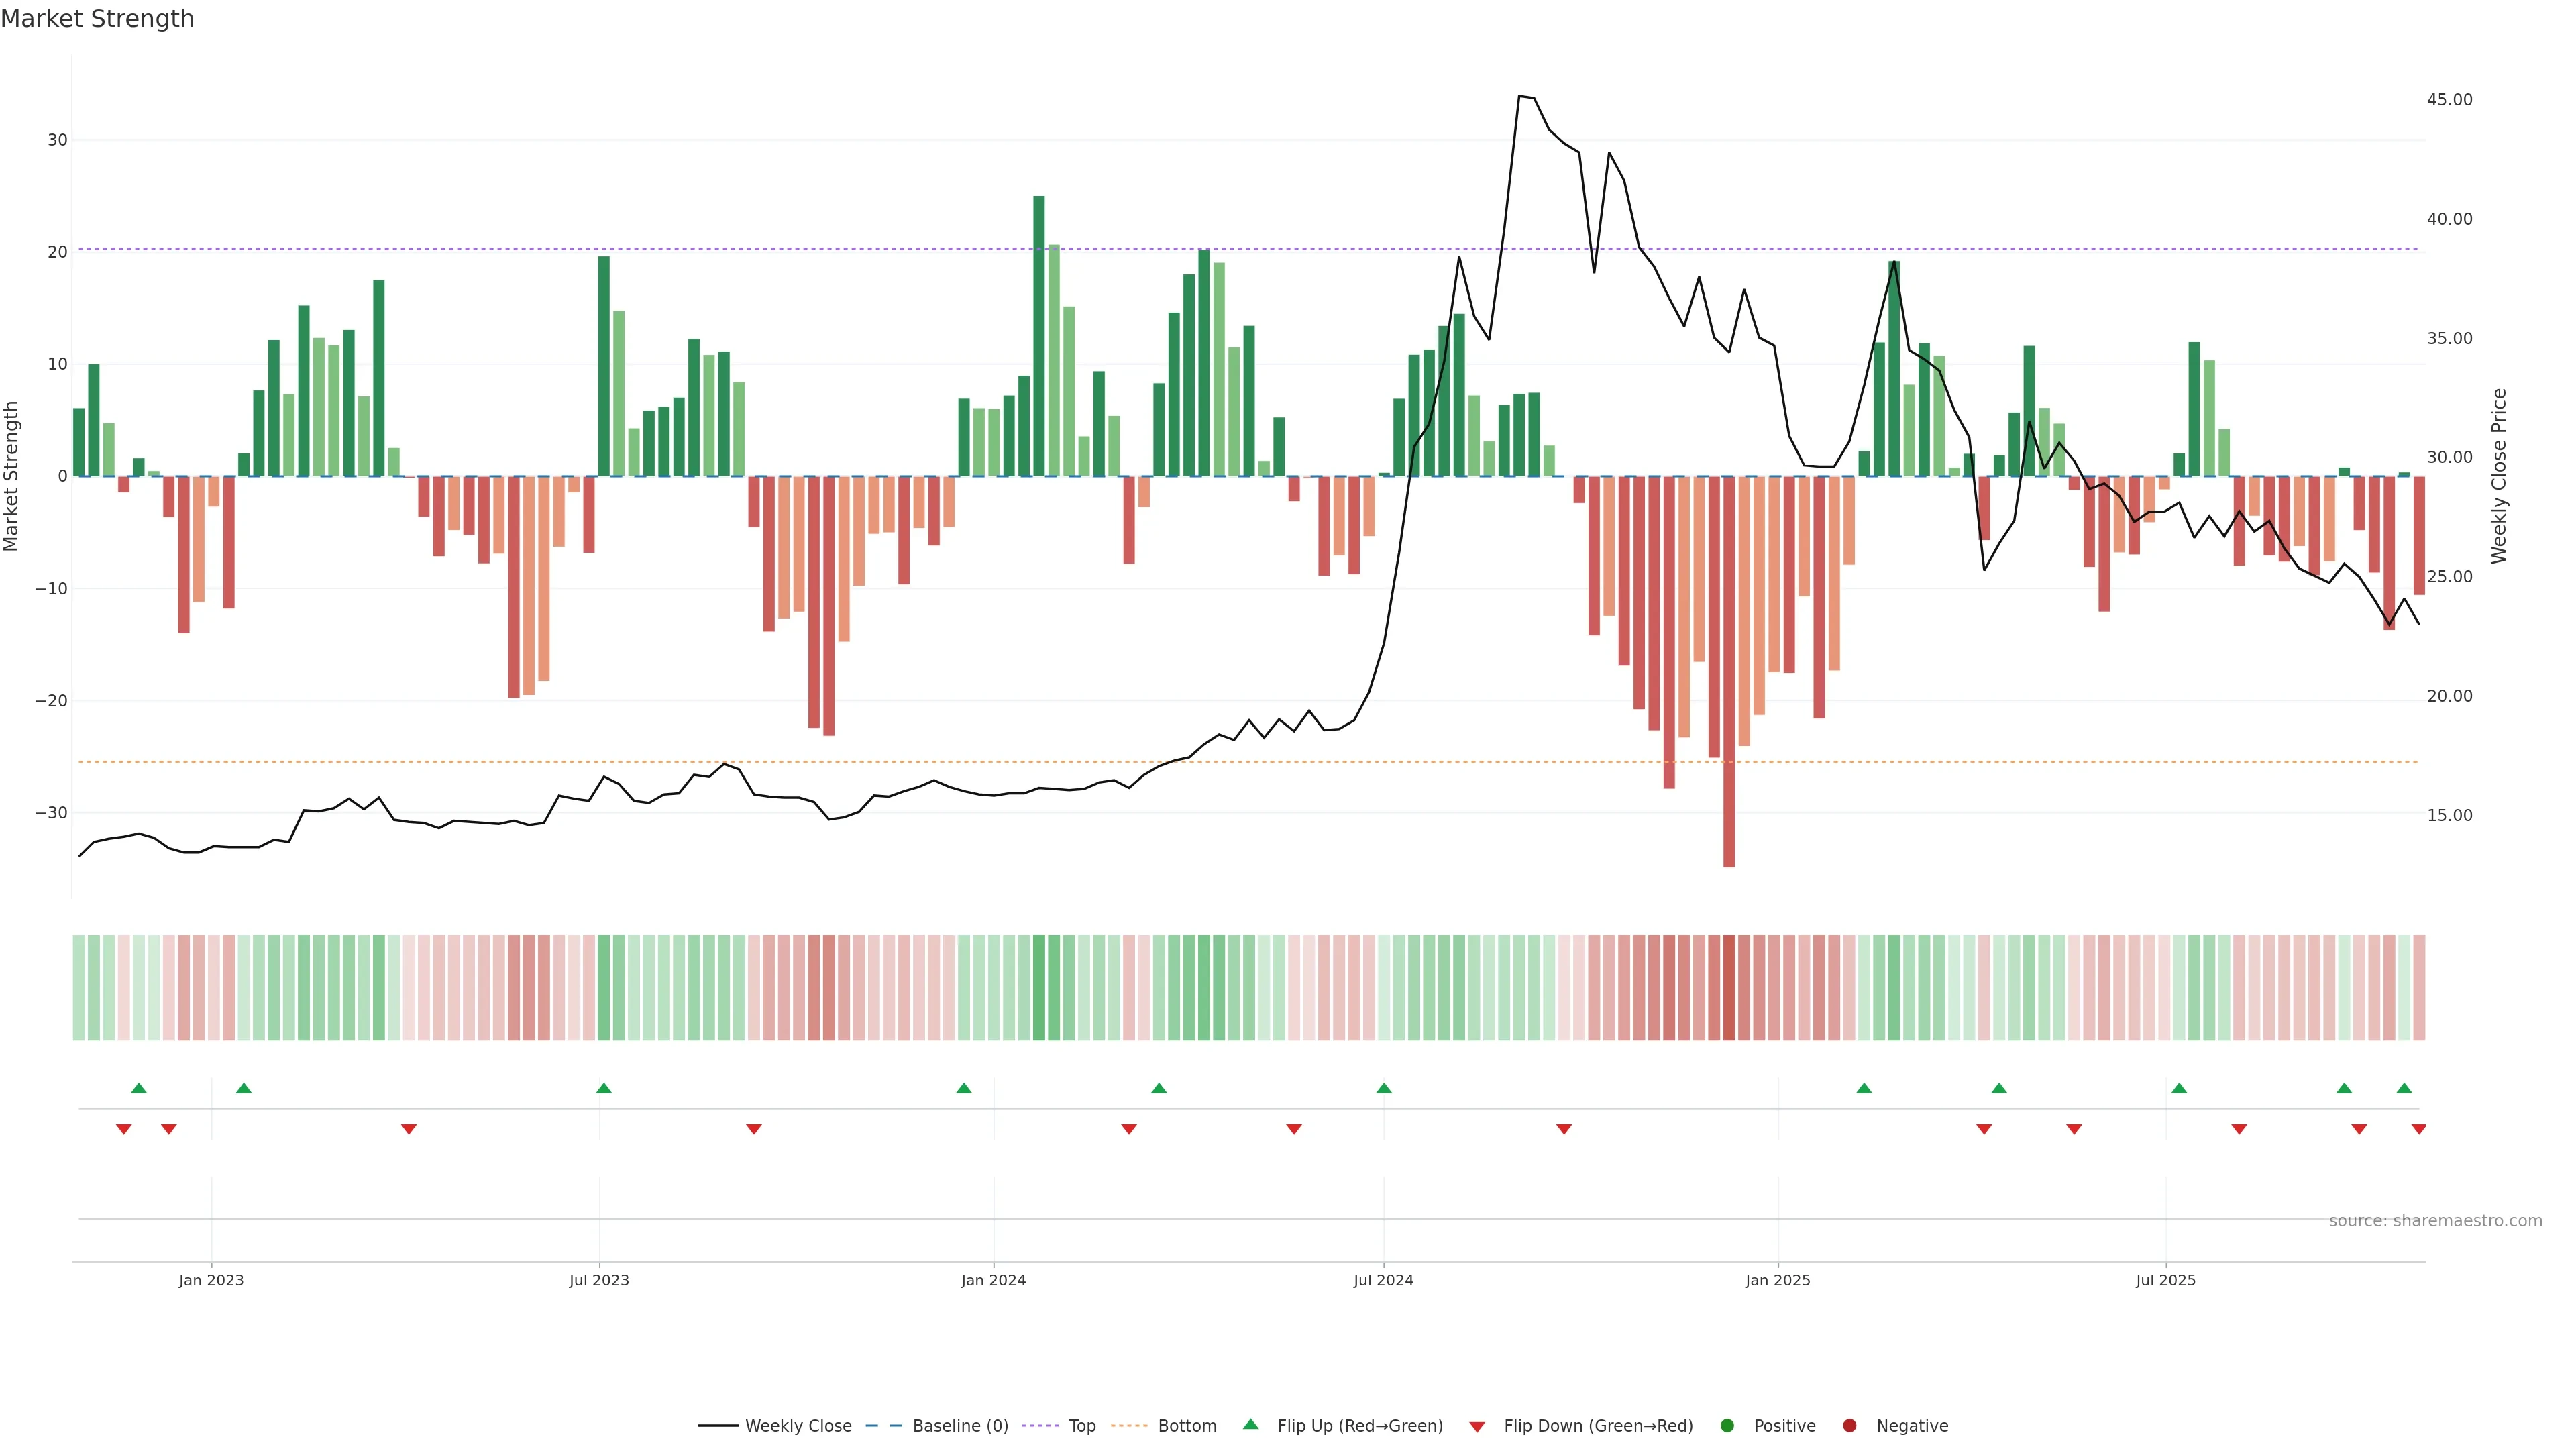Click the Jul 2025 x-axis label

(2165, 1280)
